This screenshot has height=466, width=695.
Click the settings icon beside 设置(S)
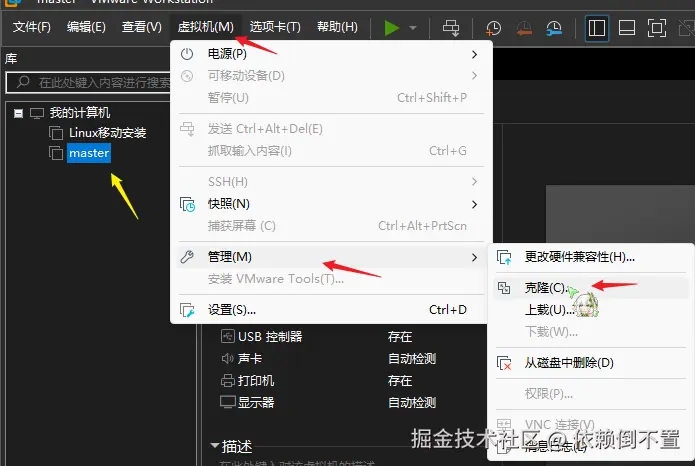coord(187,310)
